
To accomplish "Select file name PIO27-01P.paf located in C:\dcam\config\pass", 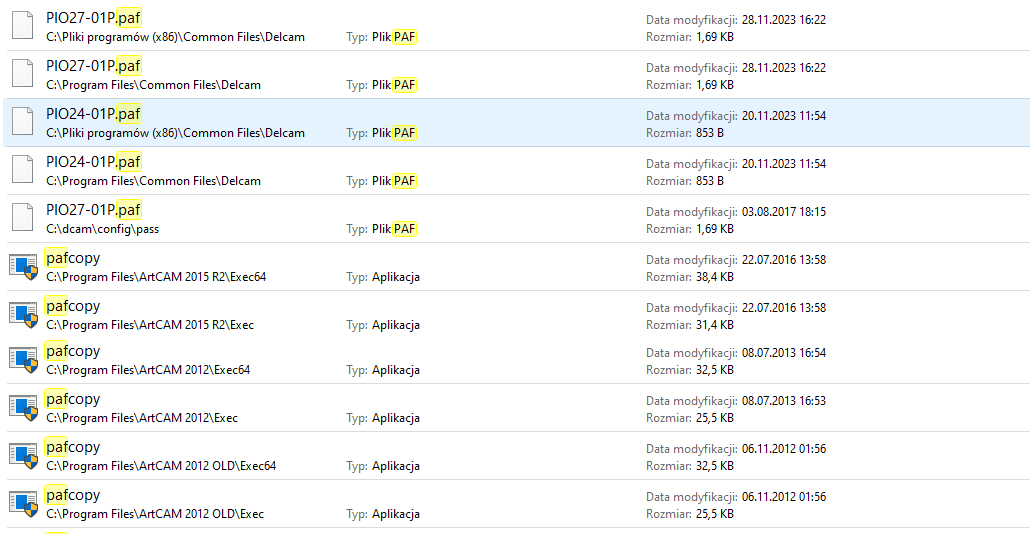I will tap(93, 210).
